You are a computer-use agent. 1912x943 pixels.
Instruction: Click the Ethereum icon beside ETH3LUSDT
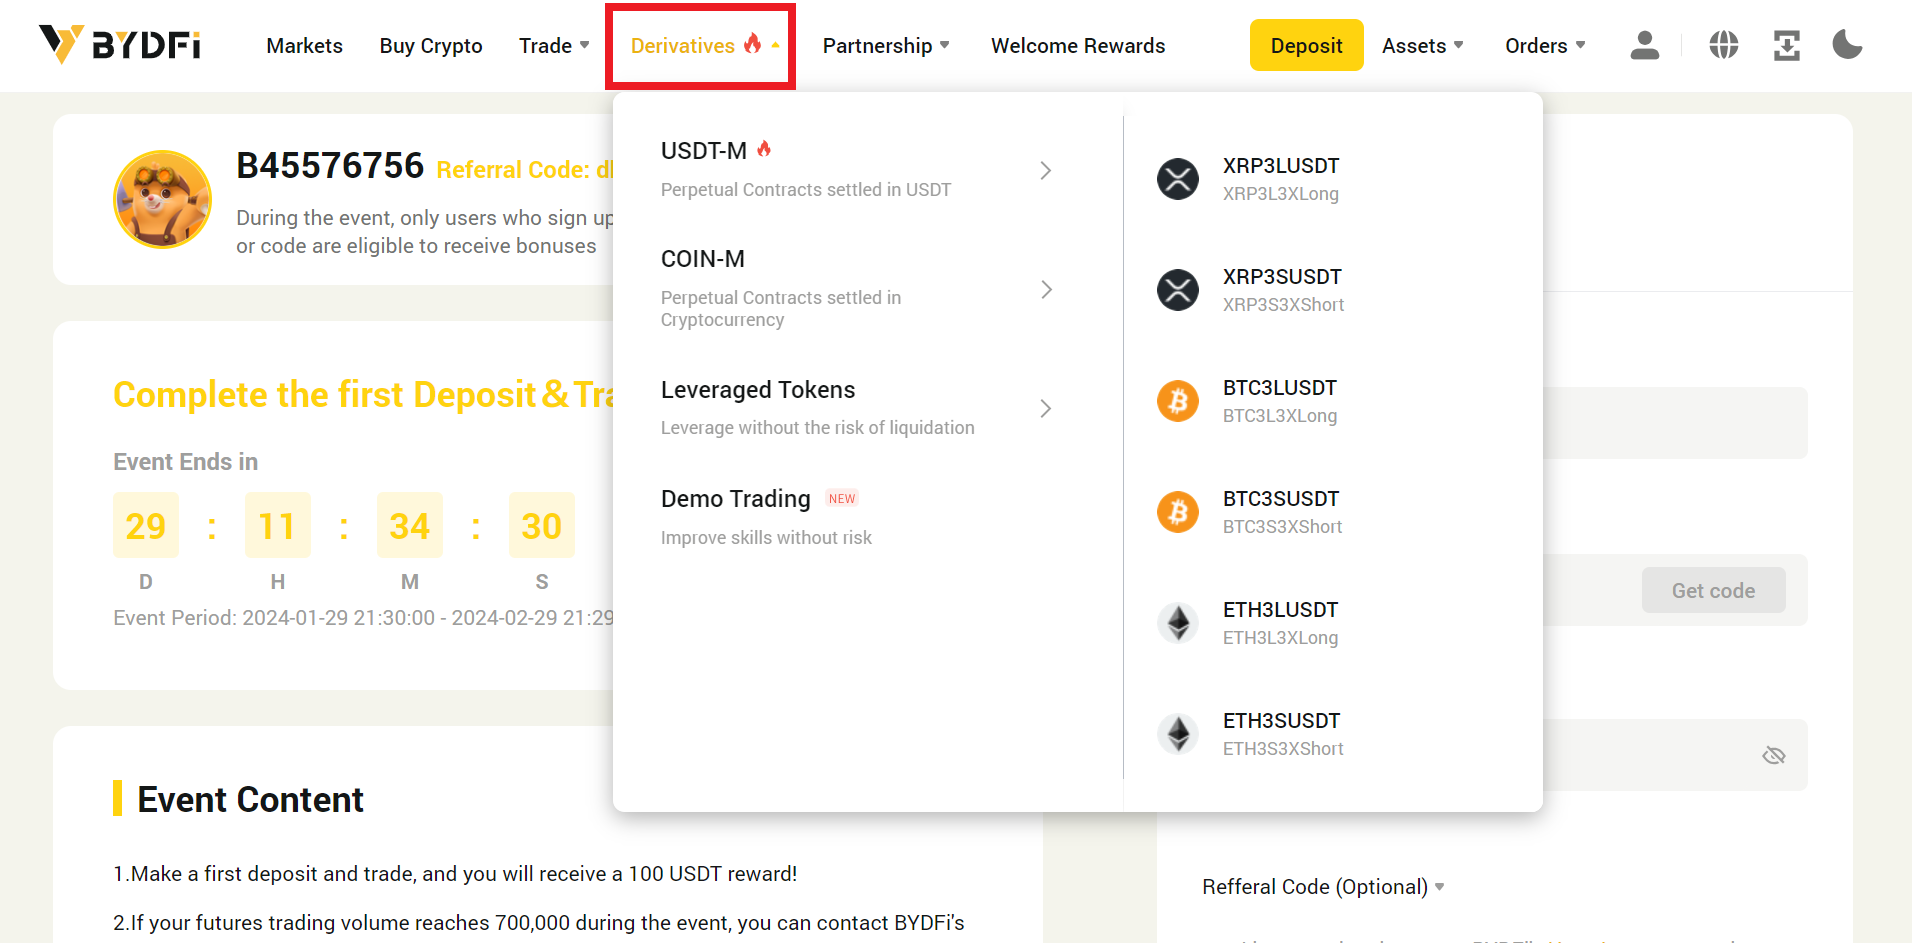click(1178, 623)
